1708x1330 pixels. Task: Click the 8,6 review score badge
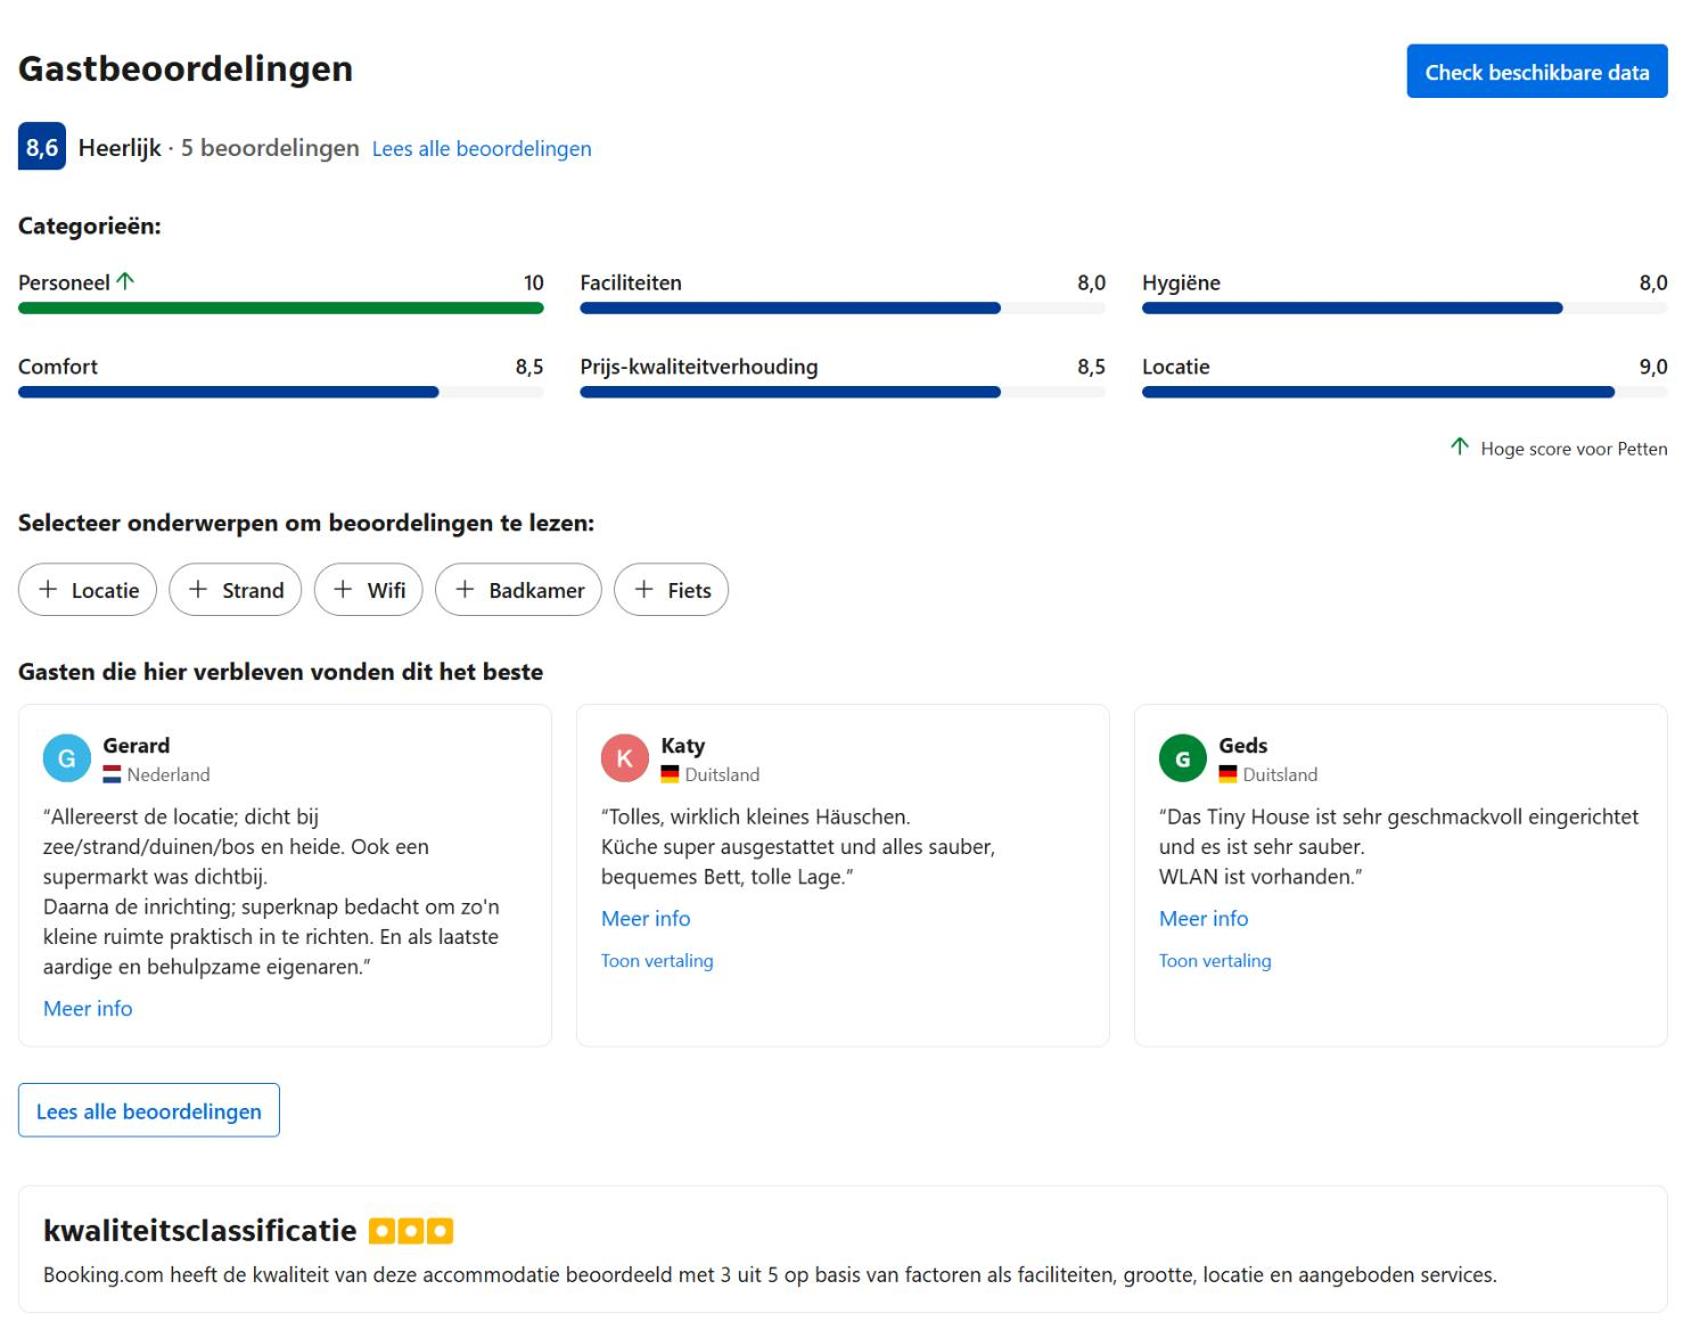pos(42,147)
